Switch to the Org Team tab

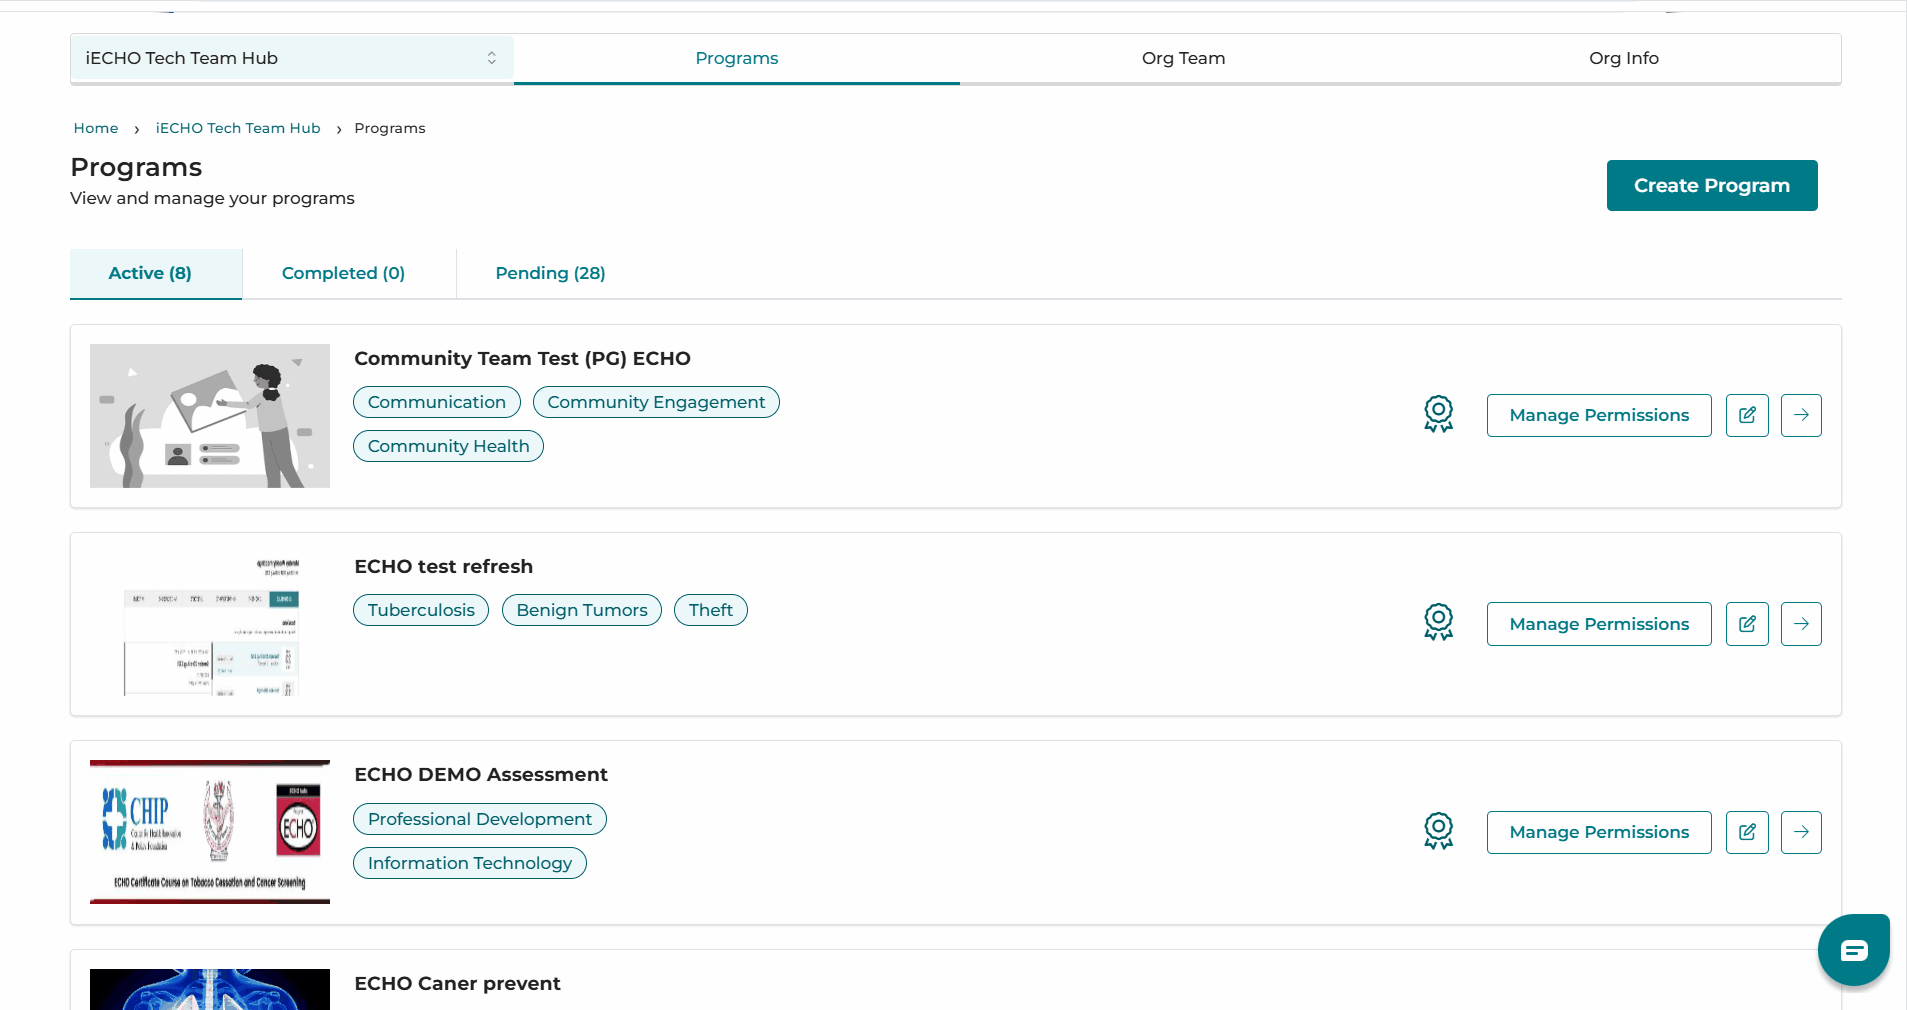[x=1183, y=58]
